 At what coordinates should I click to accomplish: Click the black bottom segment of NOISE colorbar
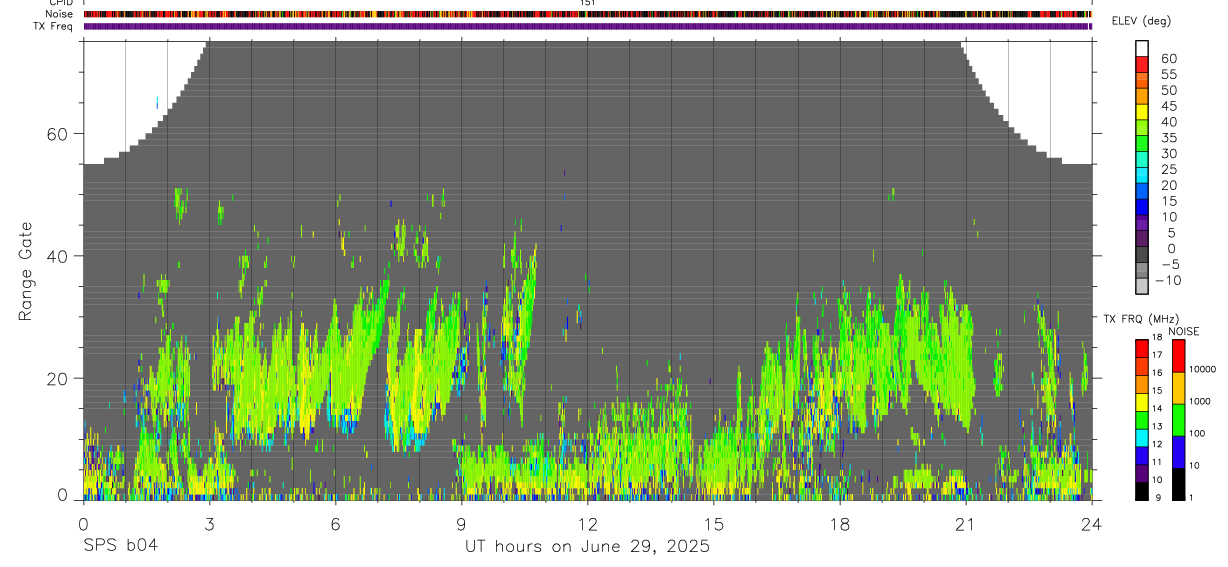tap(1178, 484)
